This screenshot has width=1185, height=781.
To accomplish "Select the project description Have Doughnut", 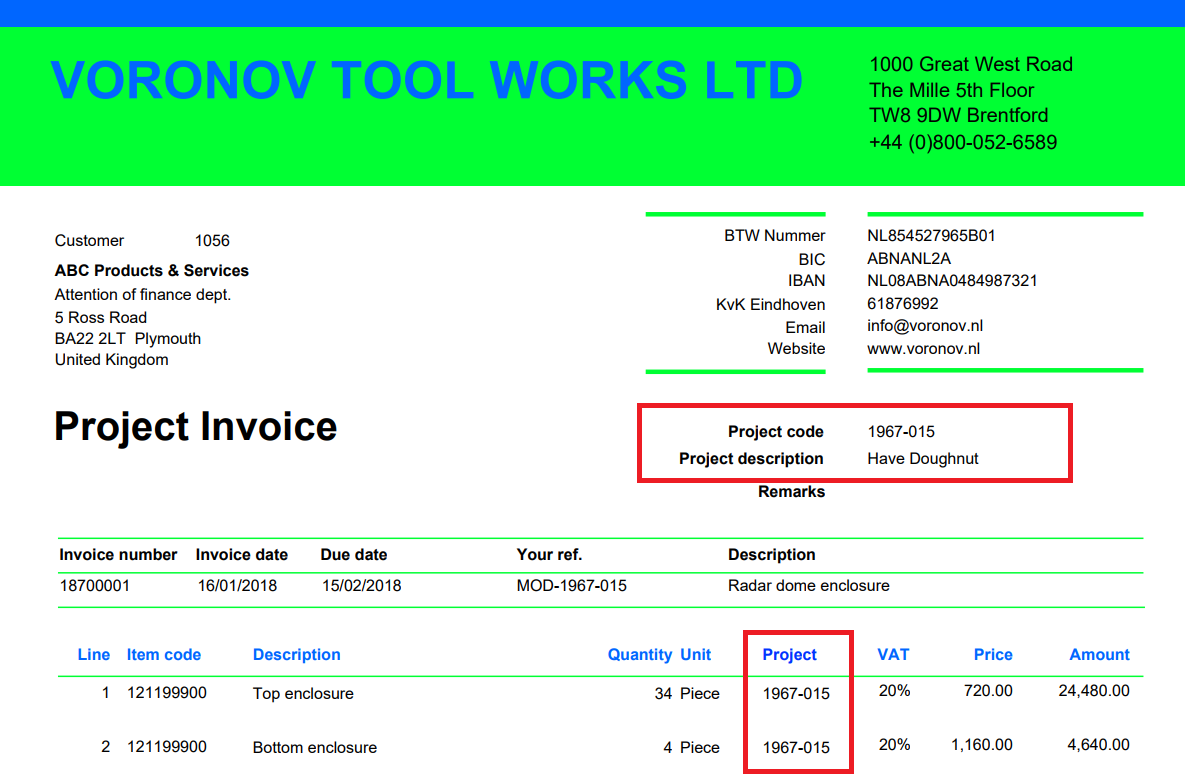I will [922, 459].
